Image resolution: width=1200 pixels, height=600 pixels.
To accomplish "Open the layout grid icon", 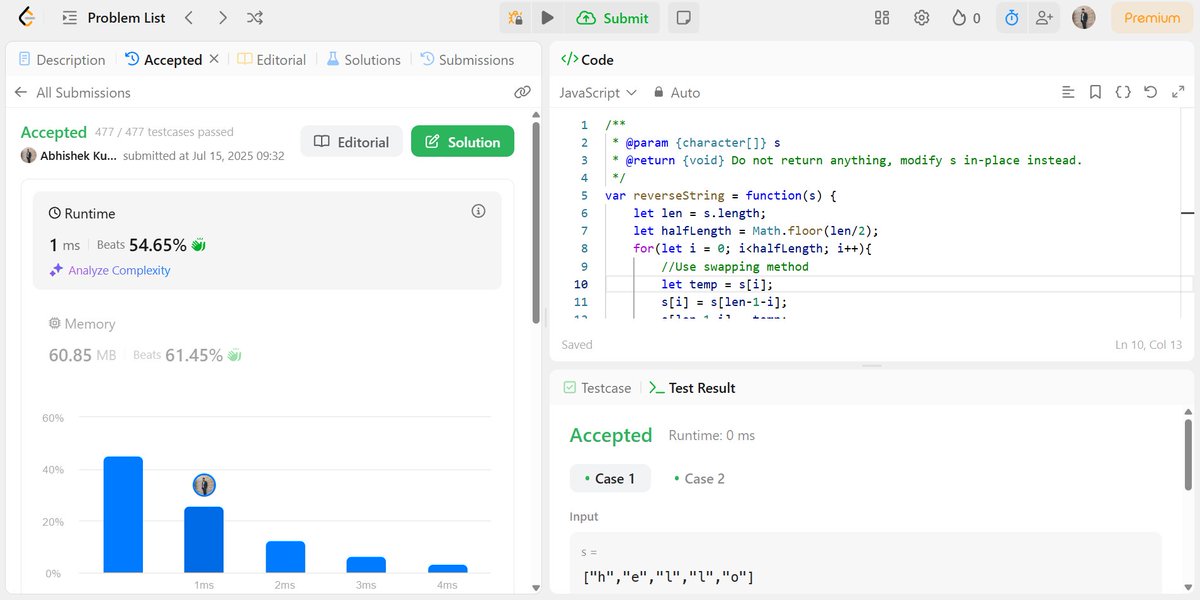I will point(882,18).
